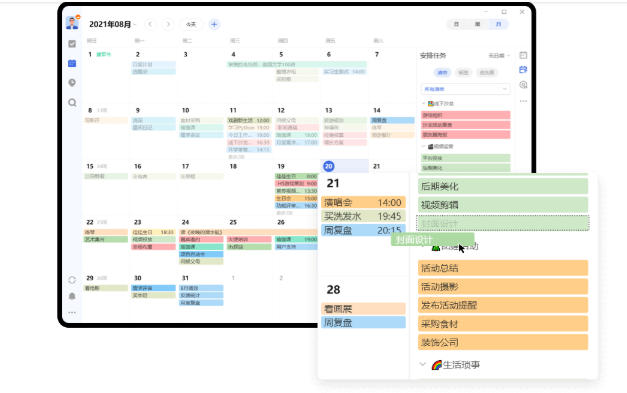
Task: Toggle the right panel layout icon
Action: point(523,55)
